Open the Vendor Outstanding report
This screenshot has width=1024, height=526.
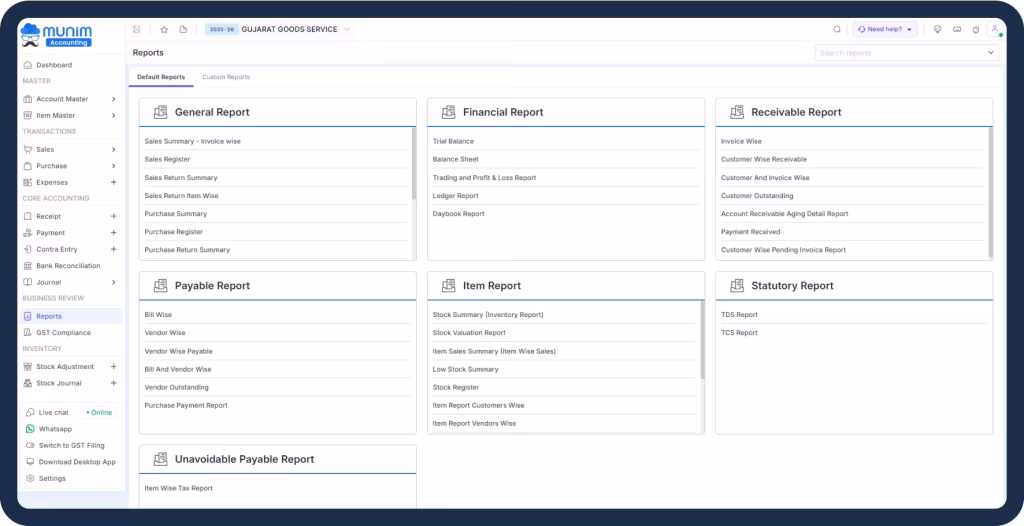176,387
